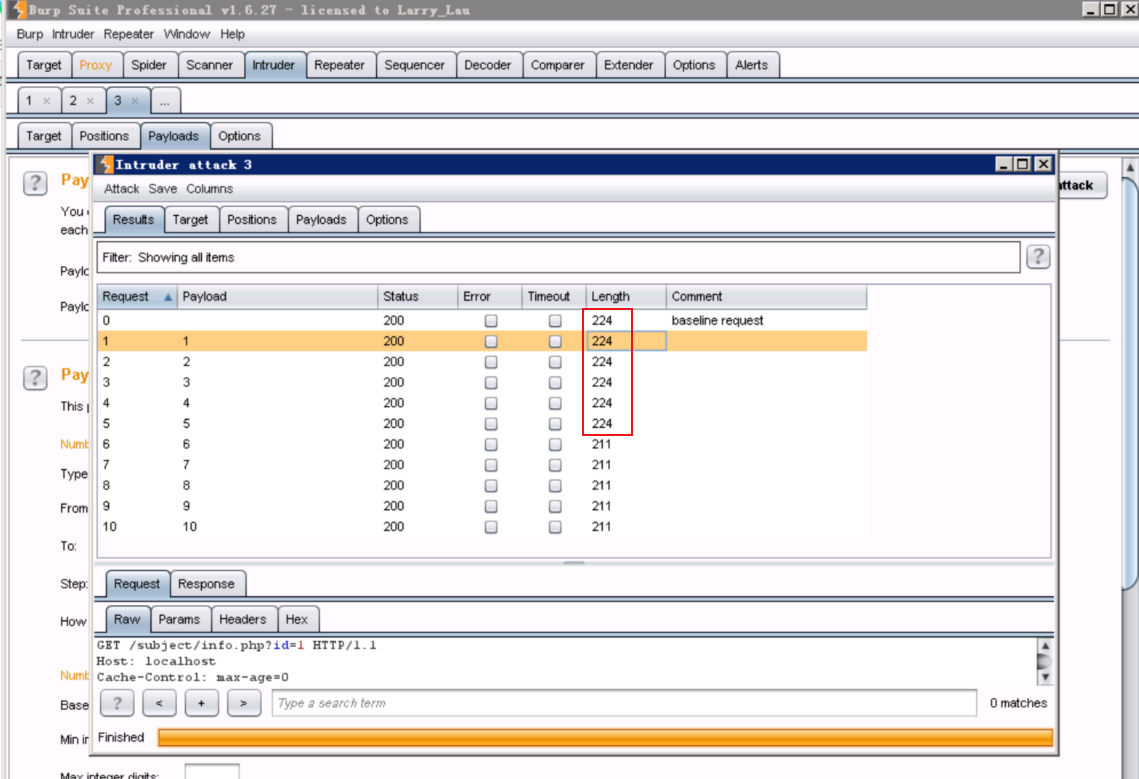Click the Finished attack progress bar
The width and height of the screenshot is (1139, 779).
coord(605,738)
